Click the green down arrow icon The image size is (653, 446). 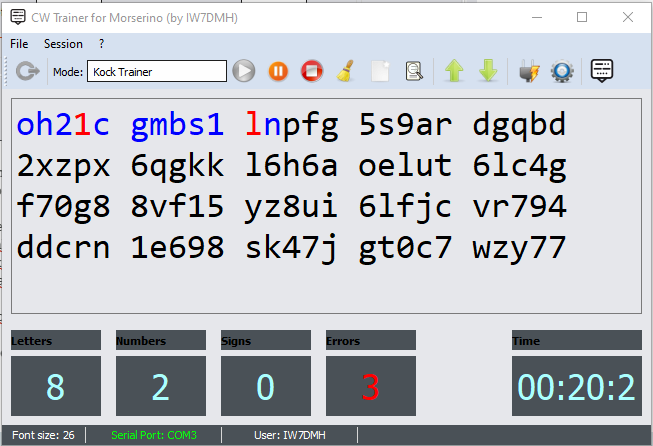[x=488, y=70]
